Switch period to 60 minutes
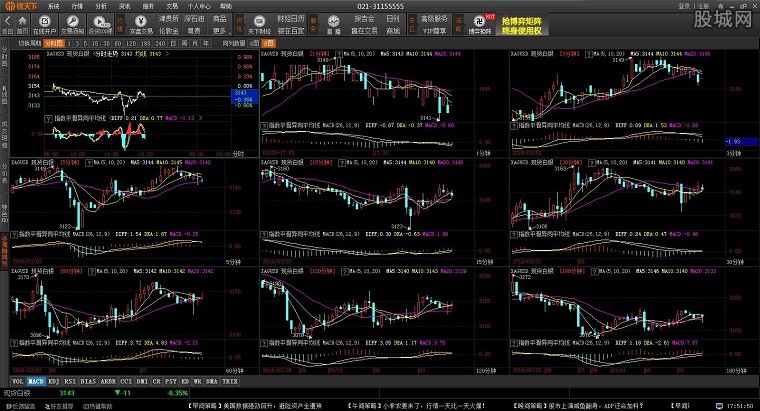This screenshot has width=760, height=411. pyautogui.click(x=118, y=43)
